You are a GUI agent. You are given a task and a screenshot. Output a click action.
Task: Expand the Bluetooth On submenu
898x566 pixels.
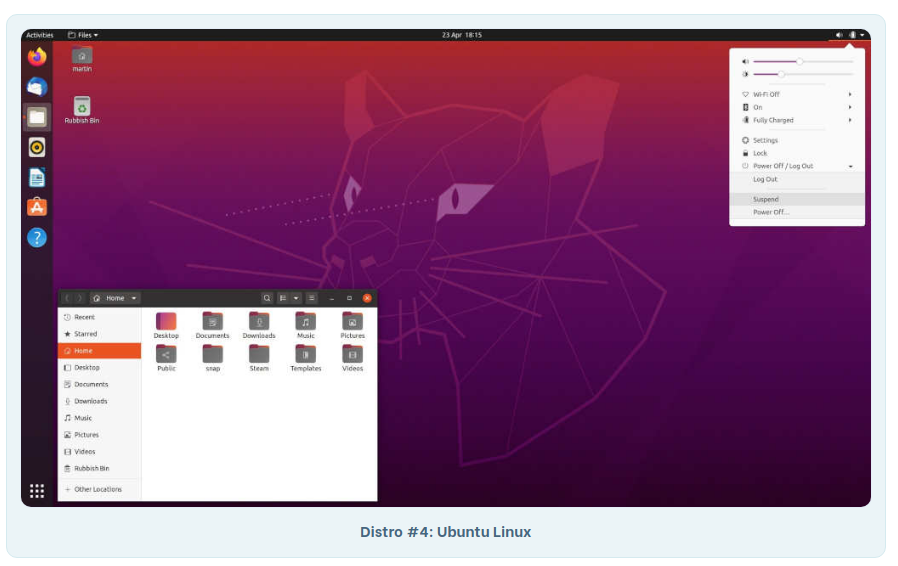click(797, 108)
